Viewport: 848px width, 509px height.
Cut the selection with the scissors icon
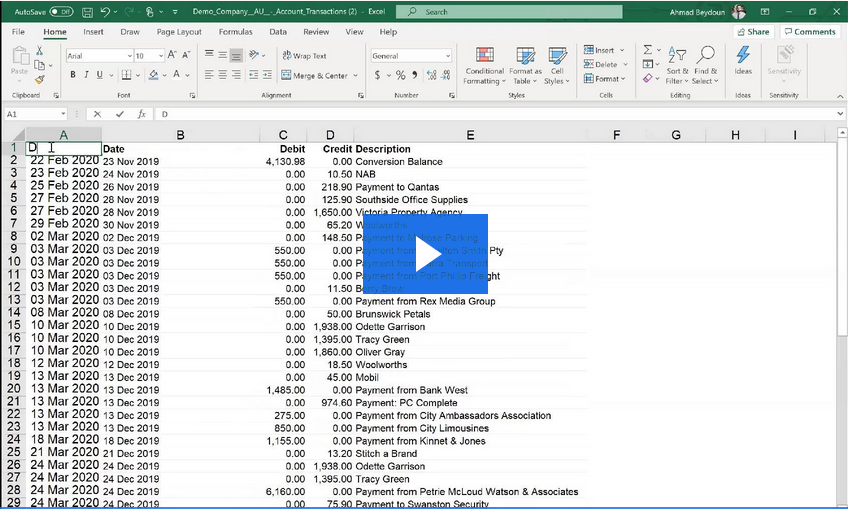(39, 51)
